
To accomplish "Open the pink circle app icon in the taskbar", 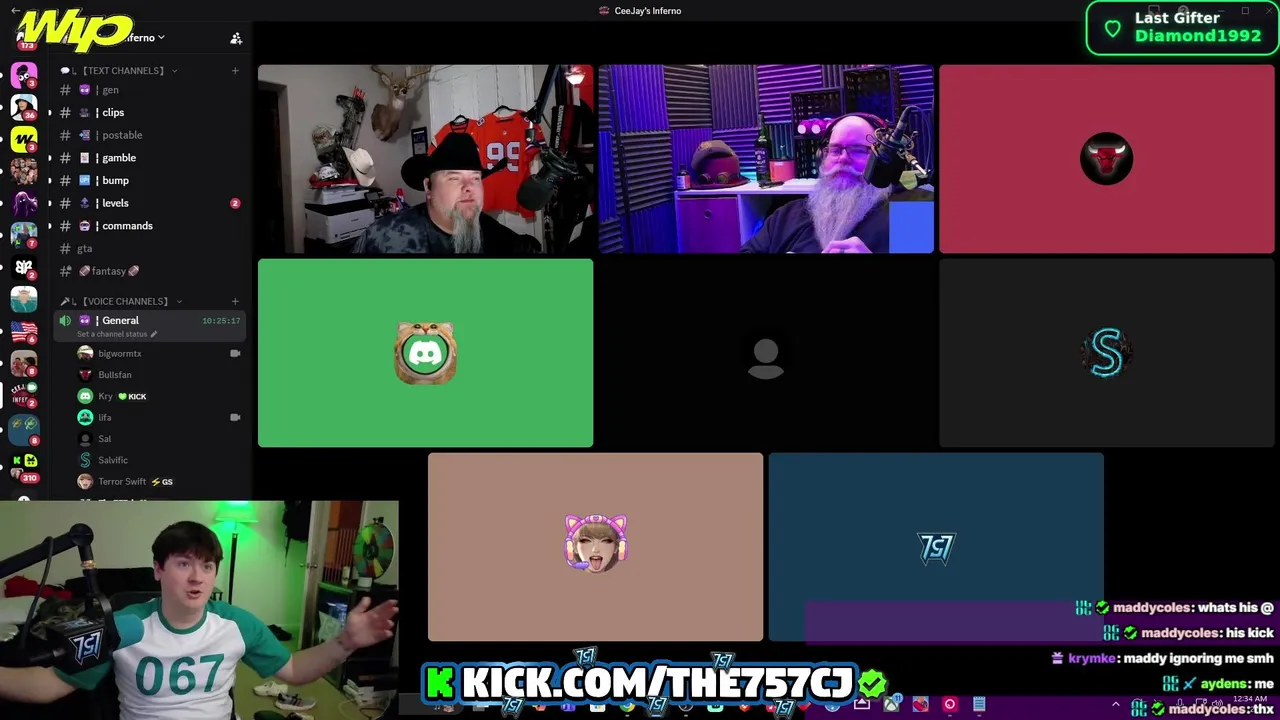I will [949, 705].
